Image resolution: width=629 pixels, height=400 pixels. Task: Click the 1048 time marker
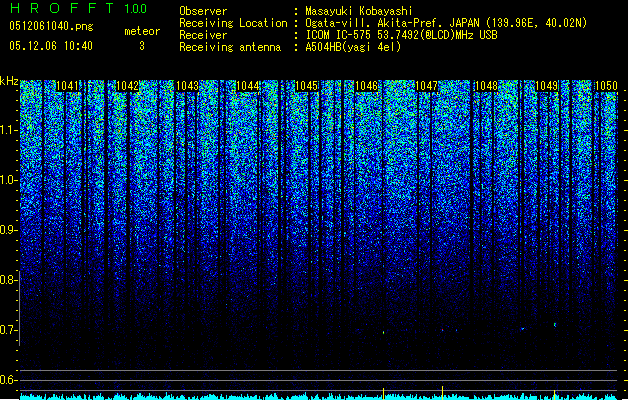click(486, 86)
